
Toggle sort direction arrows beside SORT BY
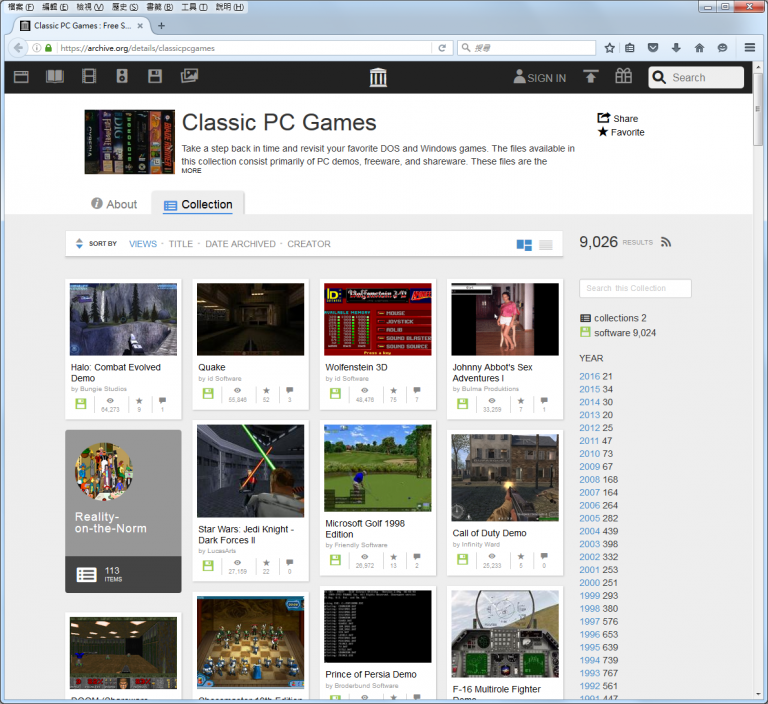click(79, 243)
